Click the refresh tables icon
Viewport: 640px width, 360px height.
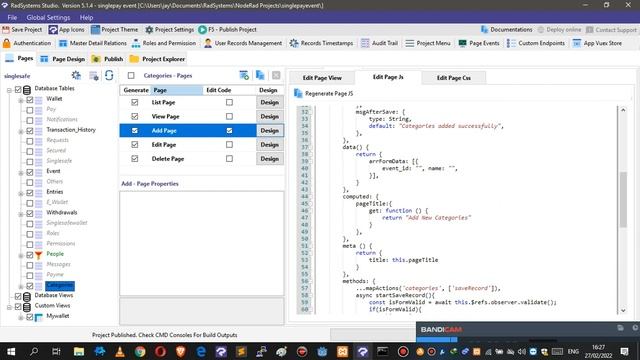click(109, 75)
